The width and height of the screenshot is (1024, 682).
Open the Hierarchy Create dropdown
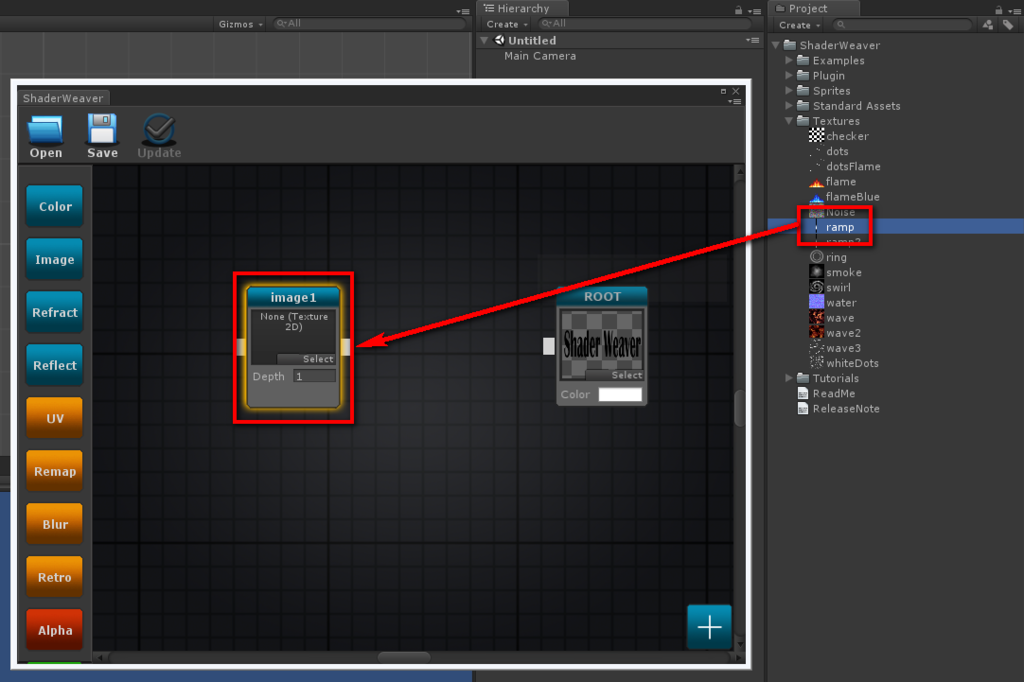tap(507, 24)
